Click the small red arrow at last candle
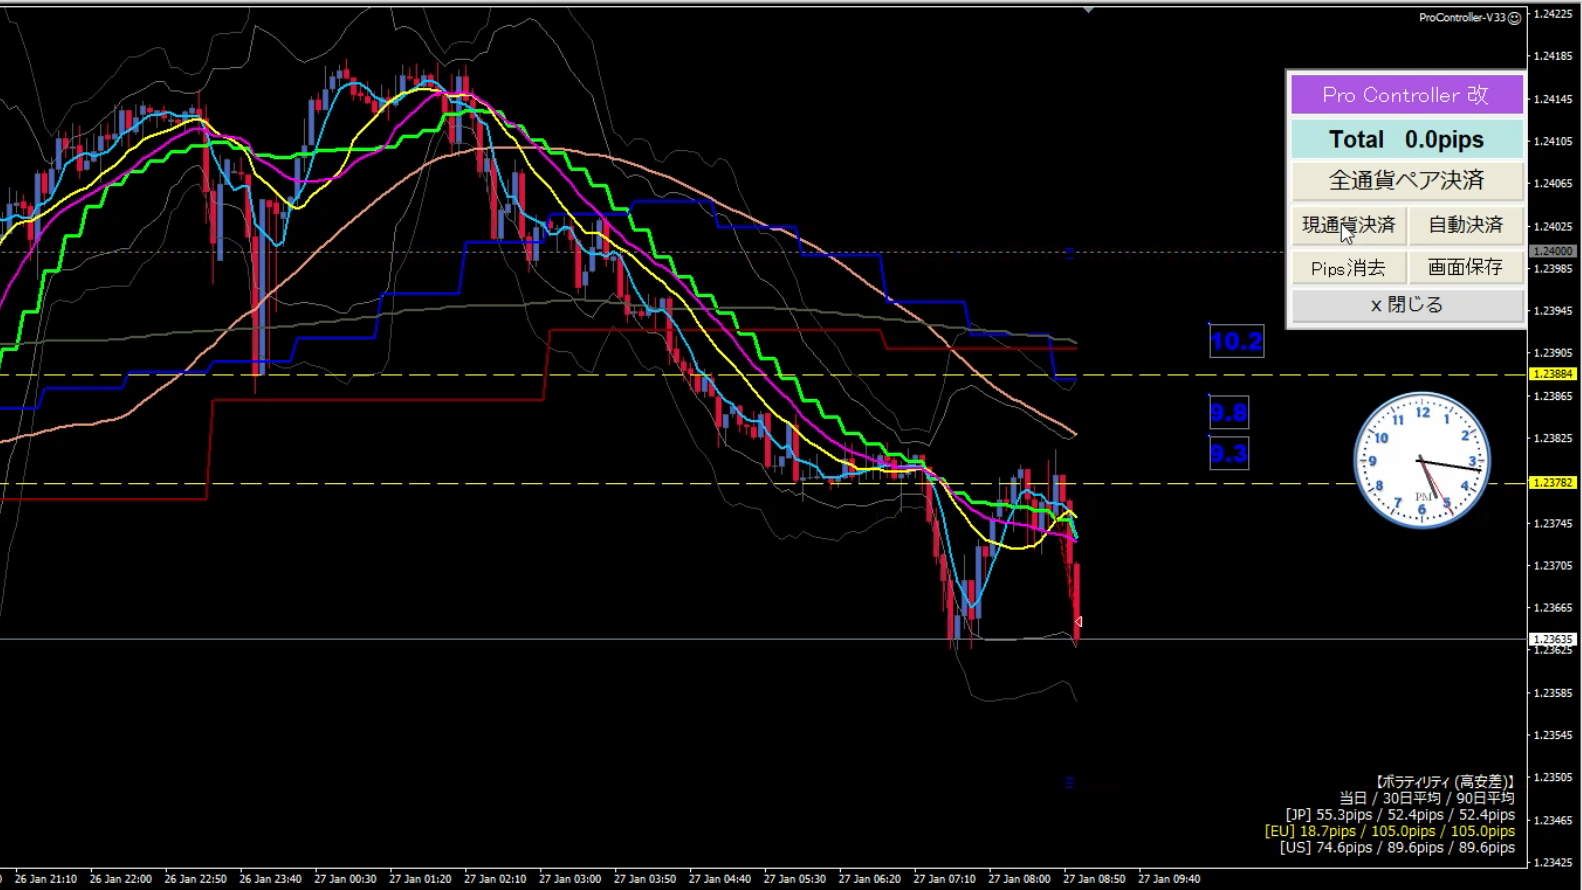Screen dimensions: 1582x890 (x=1078, y=622)
